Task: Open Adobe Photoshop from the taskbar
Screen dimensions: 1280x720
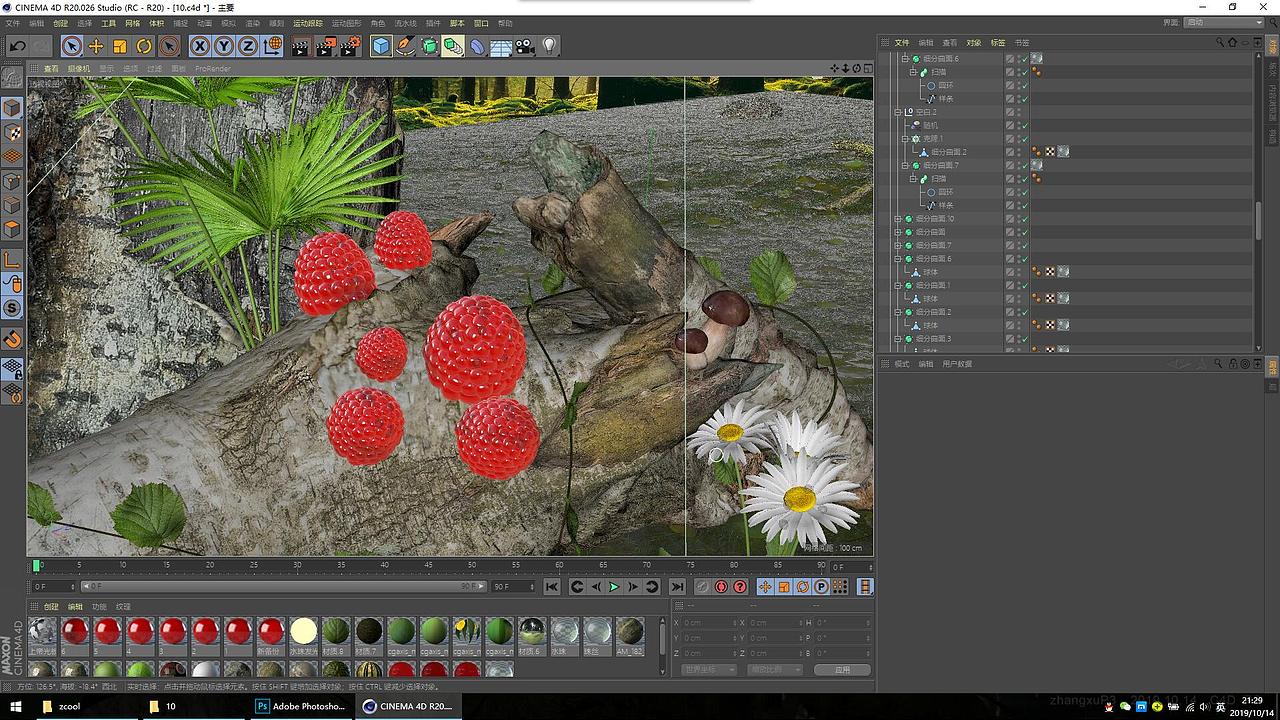Action: click(301, 706)
